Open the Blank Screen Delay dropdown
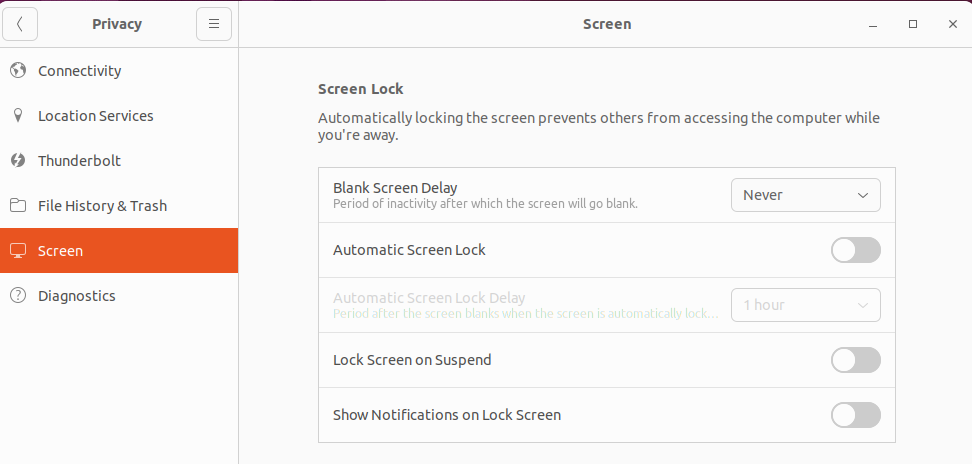Viewport: 972px width, 464px height. 805,195
